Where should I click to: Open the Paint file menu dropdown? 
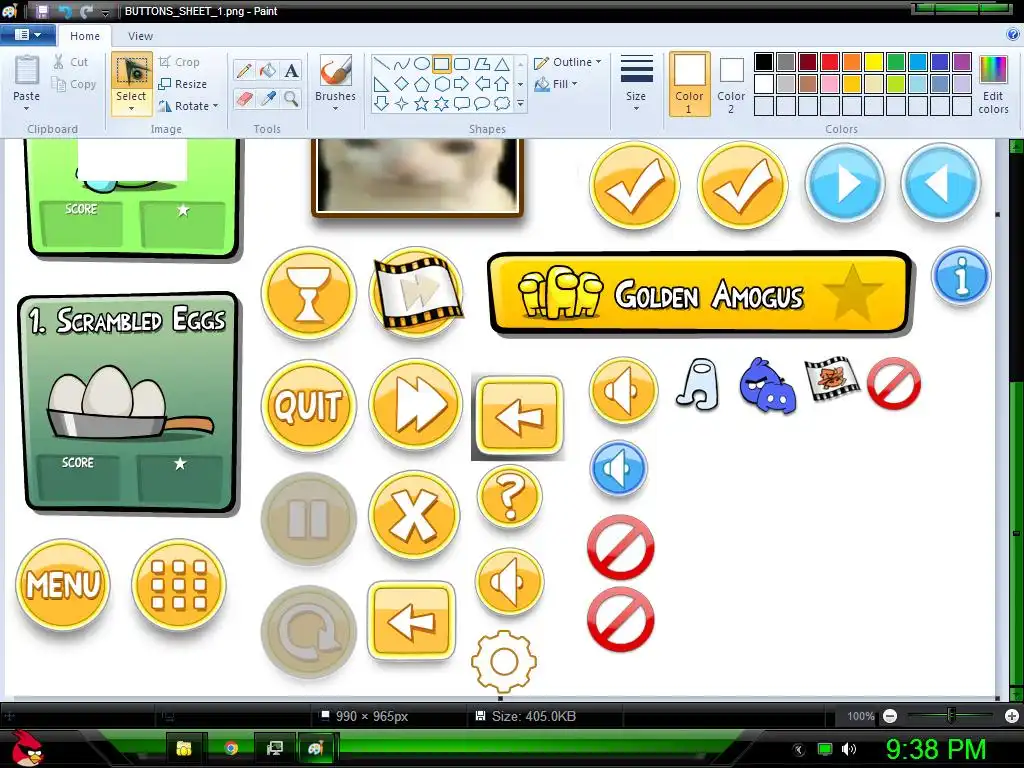[x=28, y=35]
